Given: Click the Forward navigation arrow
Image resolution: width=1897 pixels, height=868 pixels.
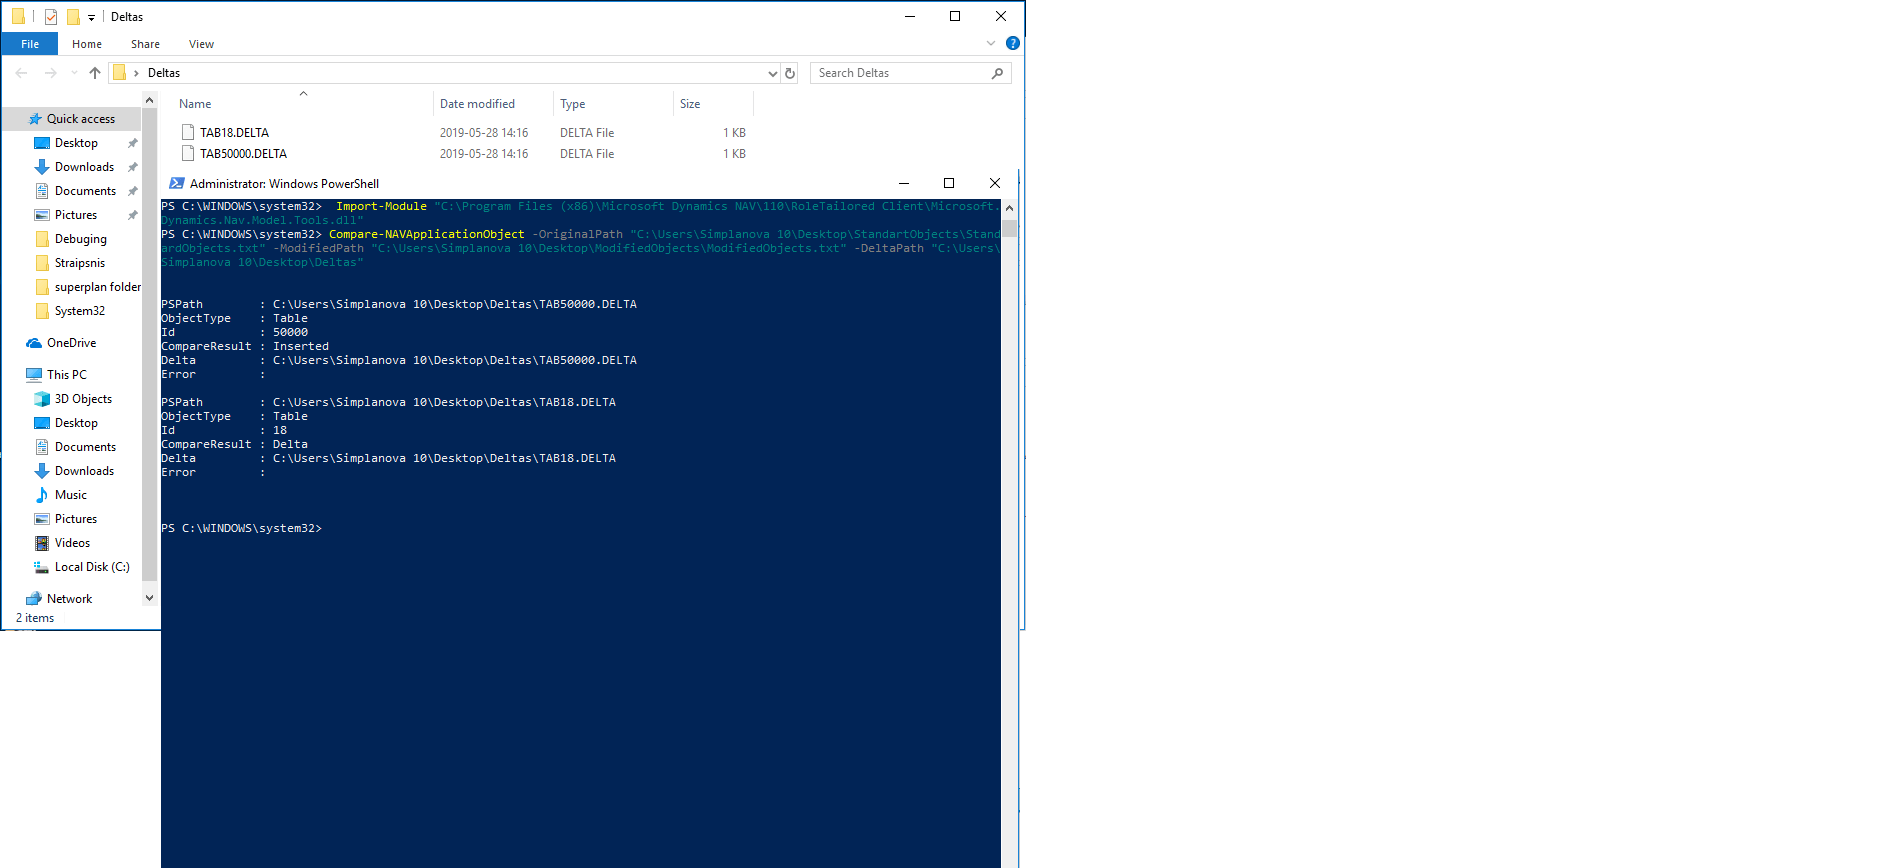Looking at the screenshot, I should [50, 73].
